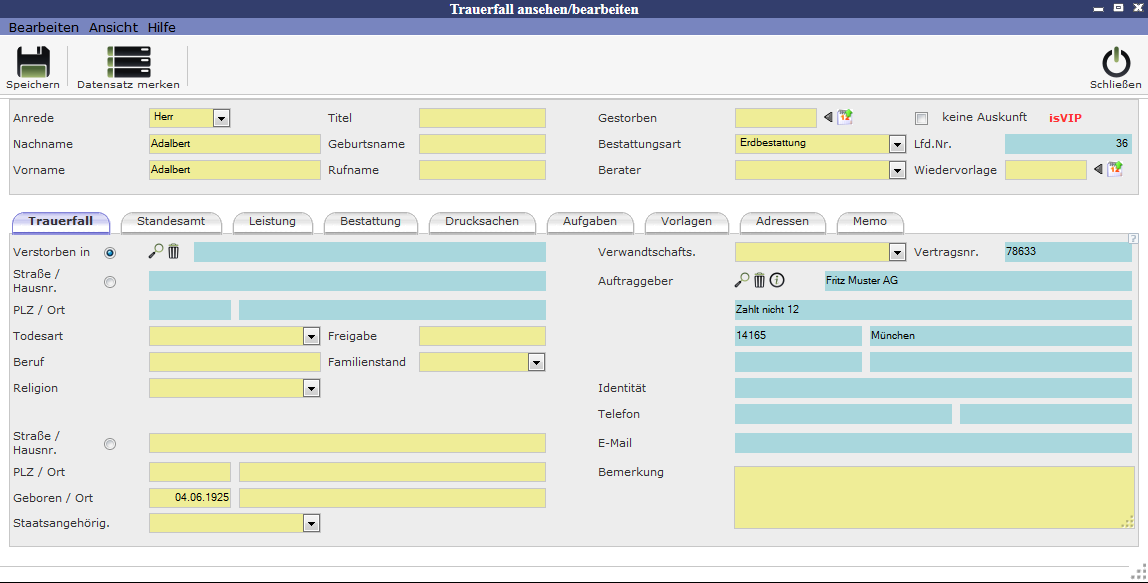The image size is (1148, 583).
Task: Enable the keine Auskunft checkbox
Action: click(921, 119)
